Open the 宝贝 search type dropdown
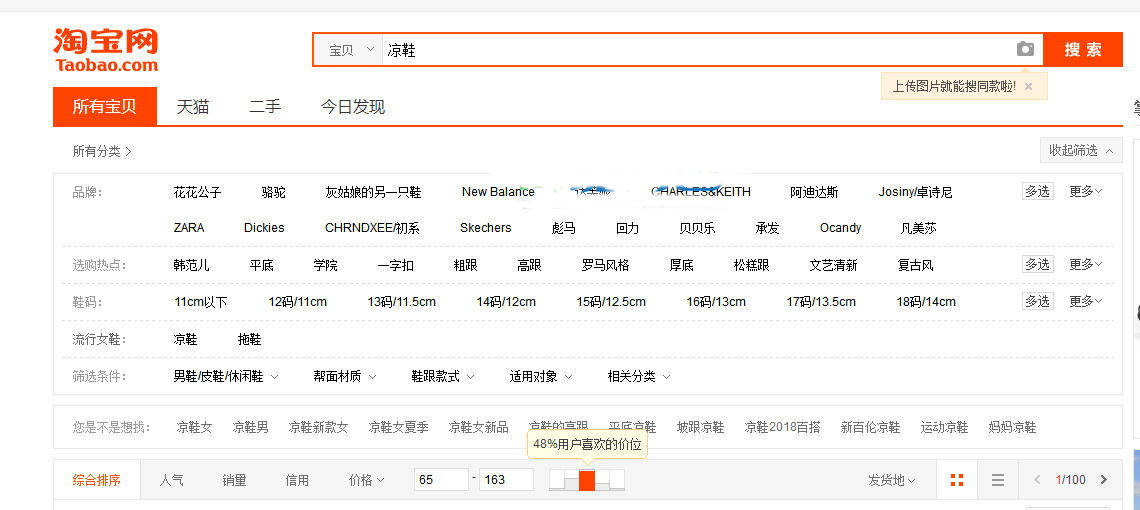Image resolution: width=1140 pixels, height=510 pixels. pyautogui.click(x=349, y=50)
